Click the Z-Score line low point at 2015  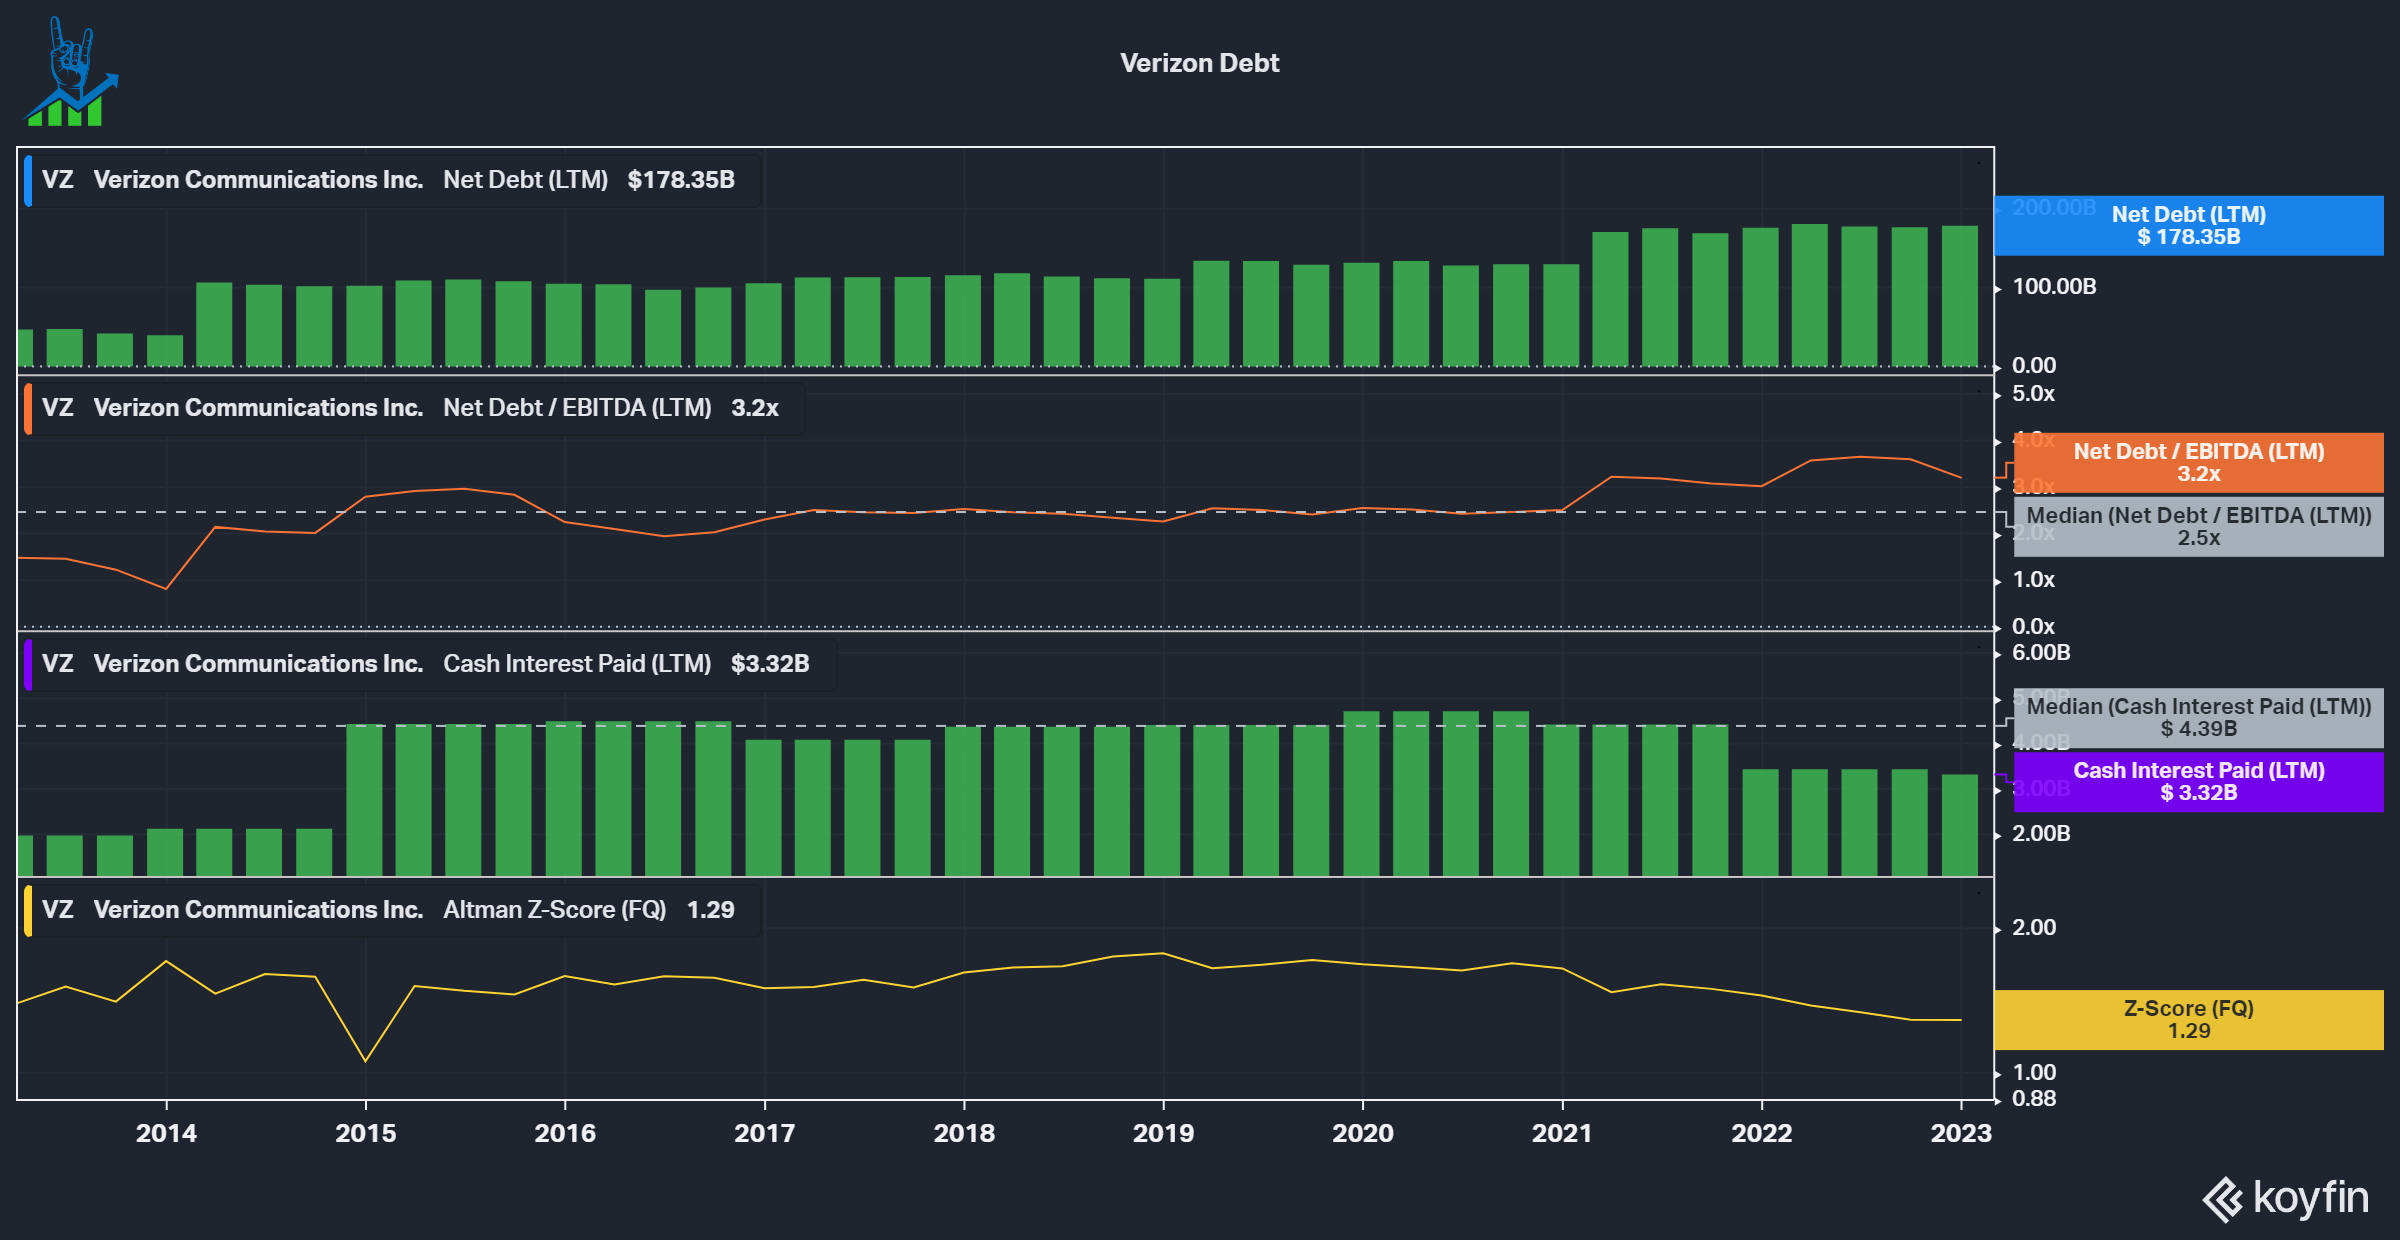click(365, 1060)
